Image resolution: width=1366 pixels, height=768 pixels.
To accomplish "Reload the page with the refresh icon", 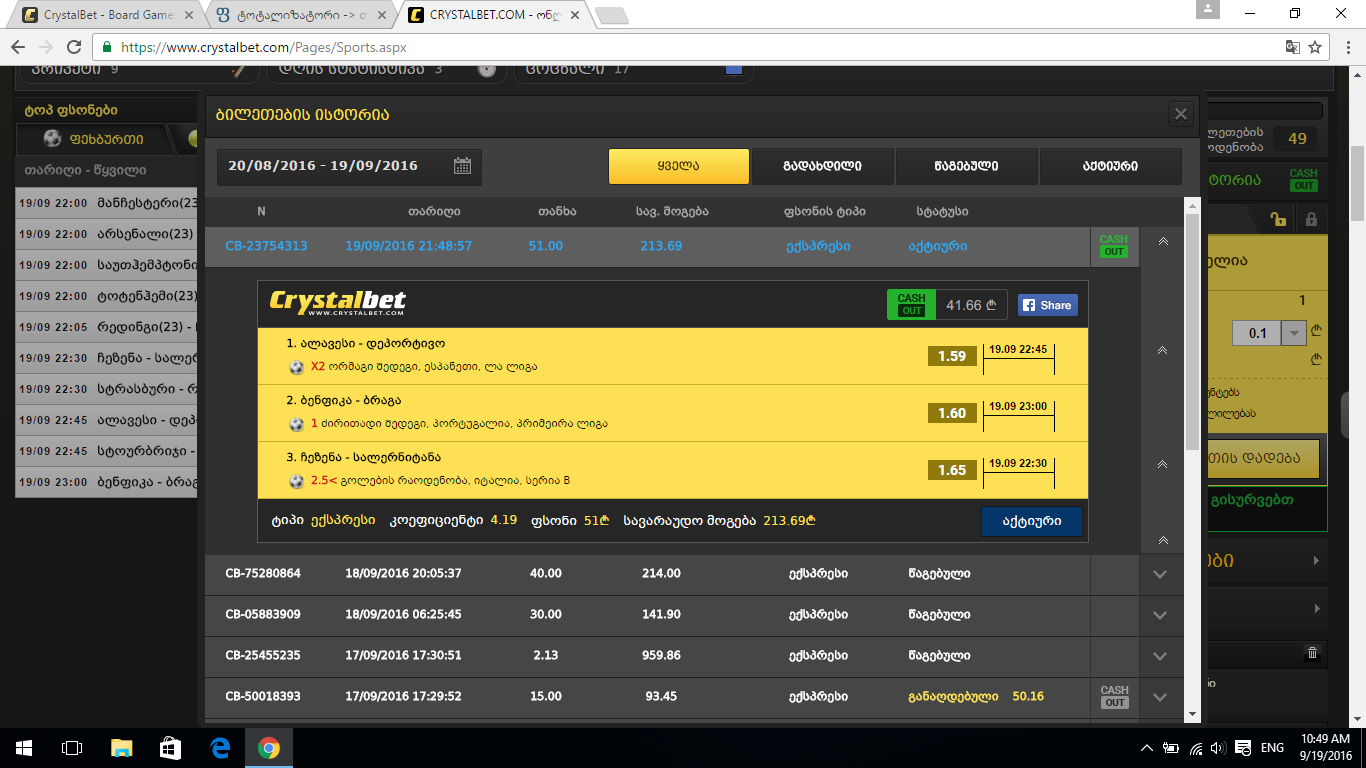I will pyautogui.click(x=74, y=47).
